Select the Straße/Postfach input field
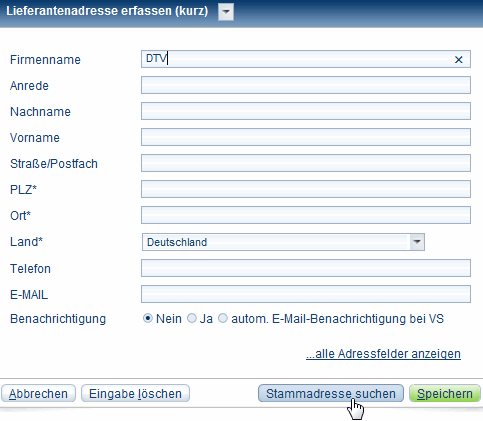The height and width of the screenshot is (421, 483). point(306,163)
